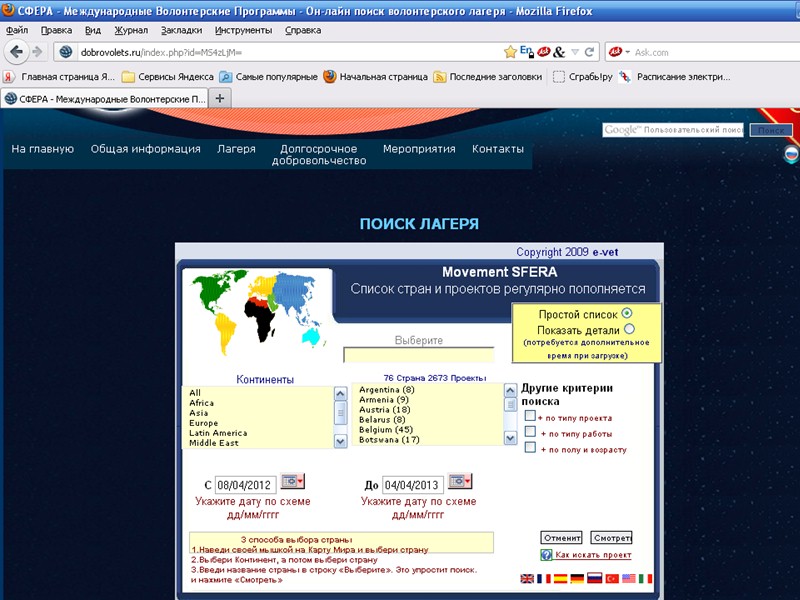Click the Отменит button
This screenshot has height=600, width=800.
click(561, 538)
